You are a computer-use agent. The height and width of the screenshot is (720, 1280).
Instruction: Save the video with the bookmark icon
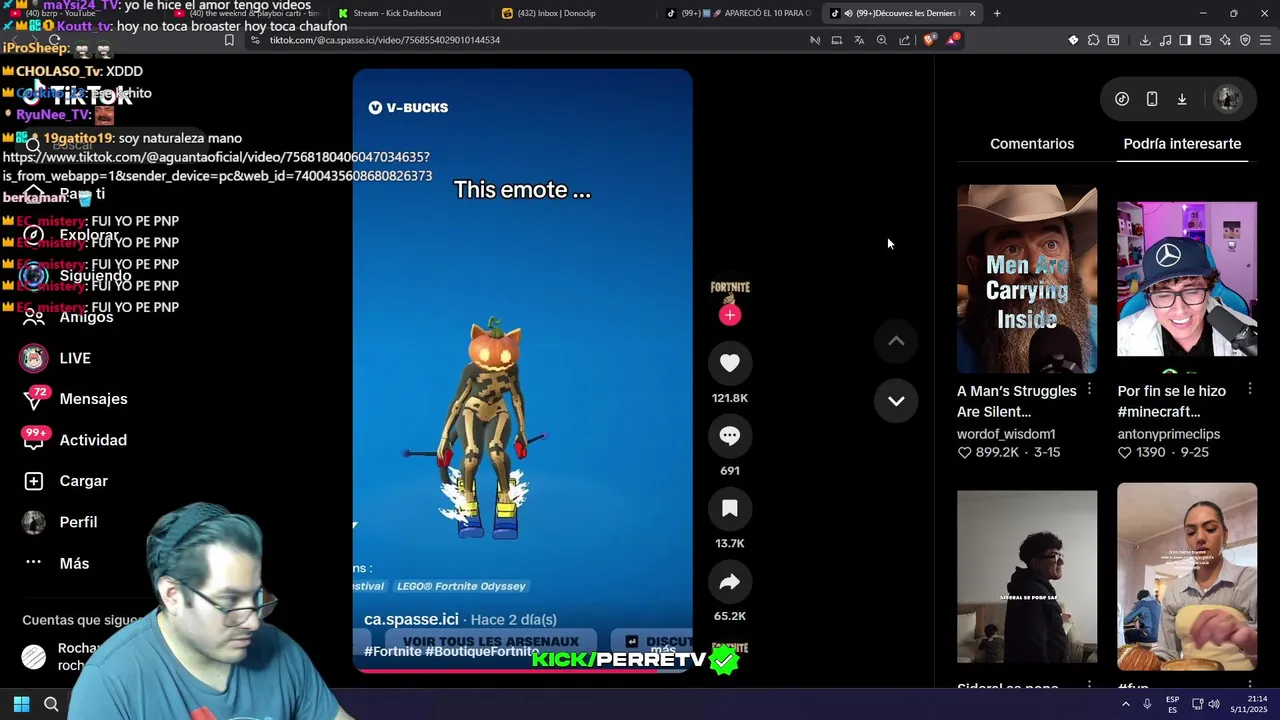[730, 509]
